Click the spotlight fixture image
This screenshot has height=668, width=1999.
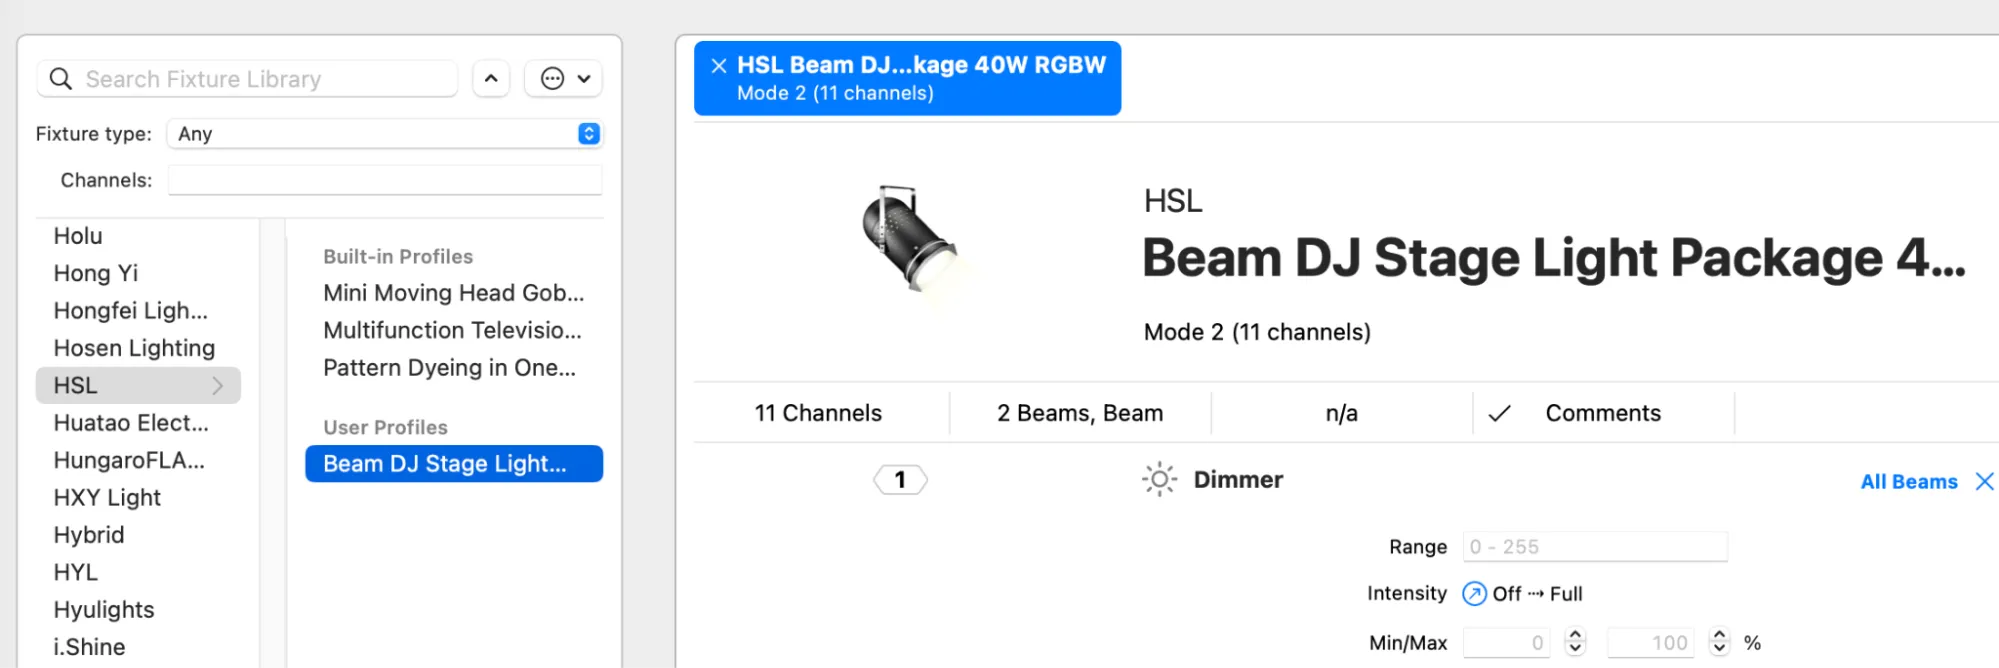coord(908,240)
